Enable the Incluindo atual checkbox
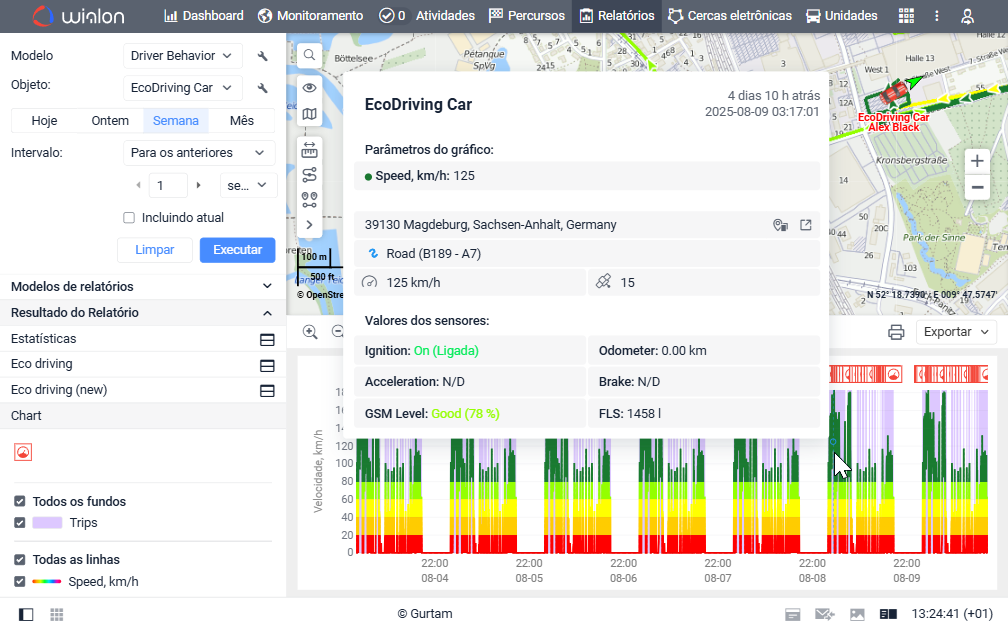The width and height of the screenshot is (1008, 630). (x=129, y=218)
